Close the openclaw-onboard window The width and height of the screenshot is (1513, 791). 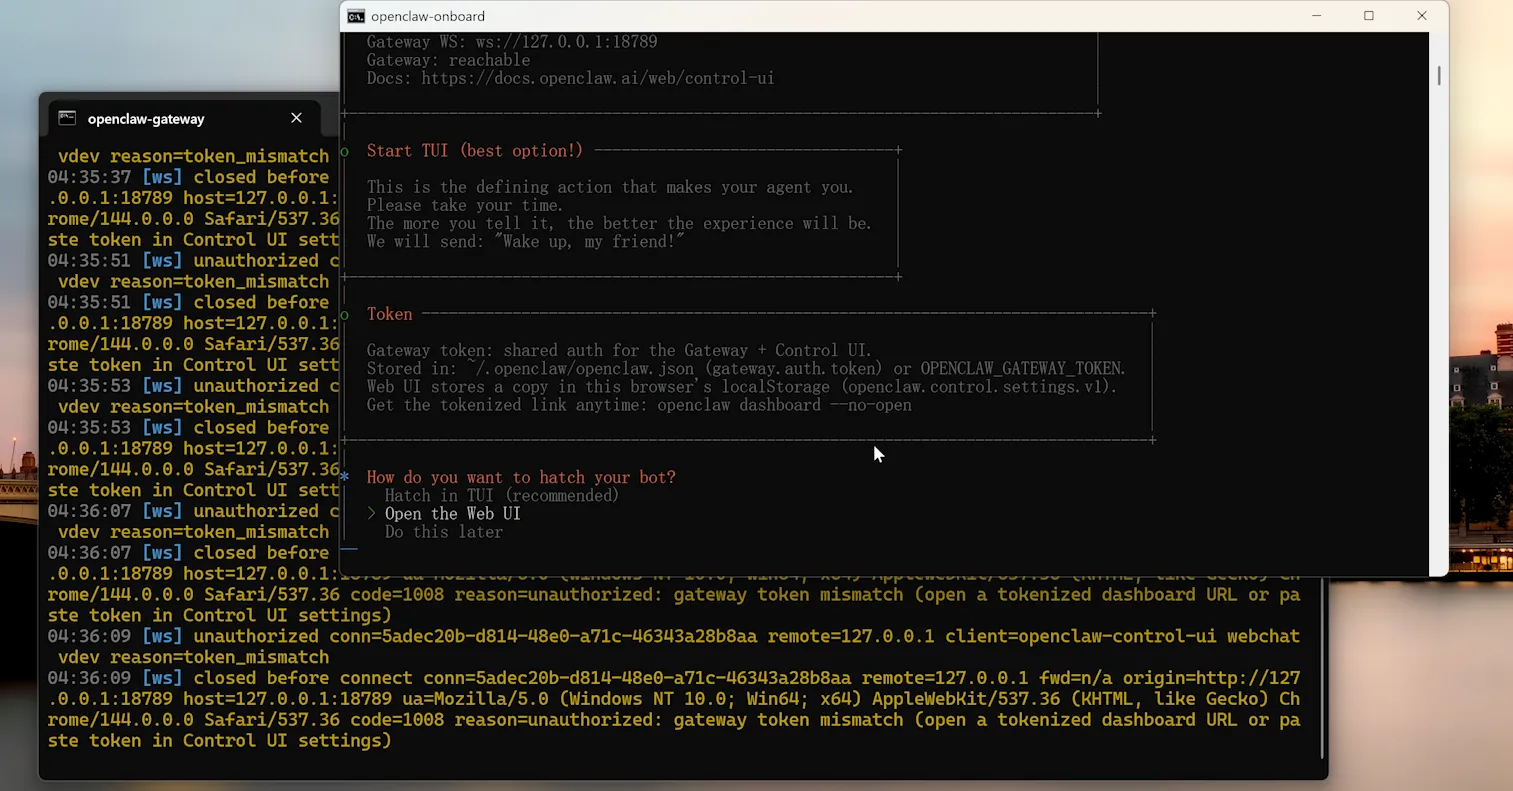click(1421, 16)
